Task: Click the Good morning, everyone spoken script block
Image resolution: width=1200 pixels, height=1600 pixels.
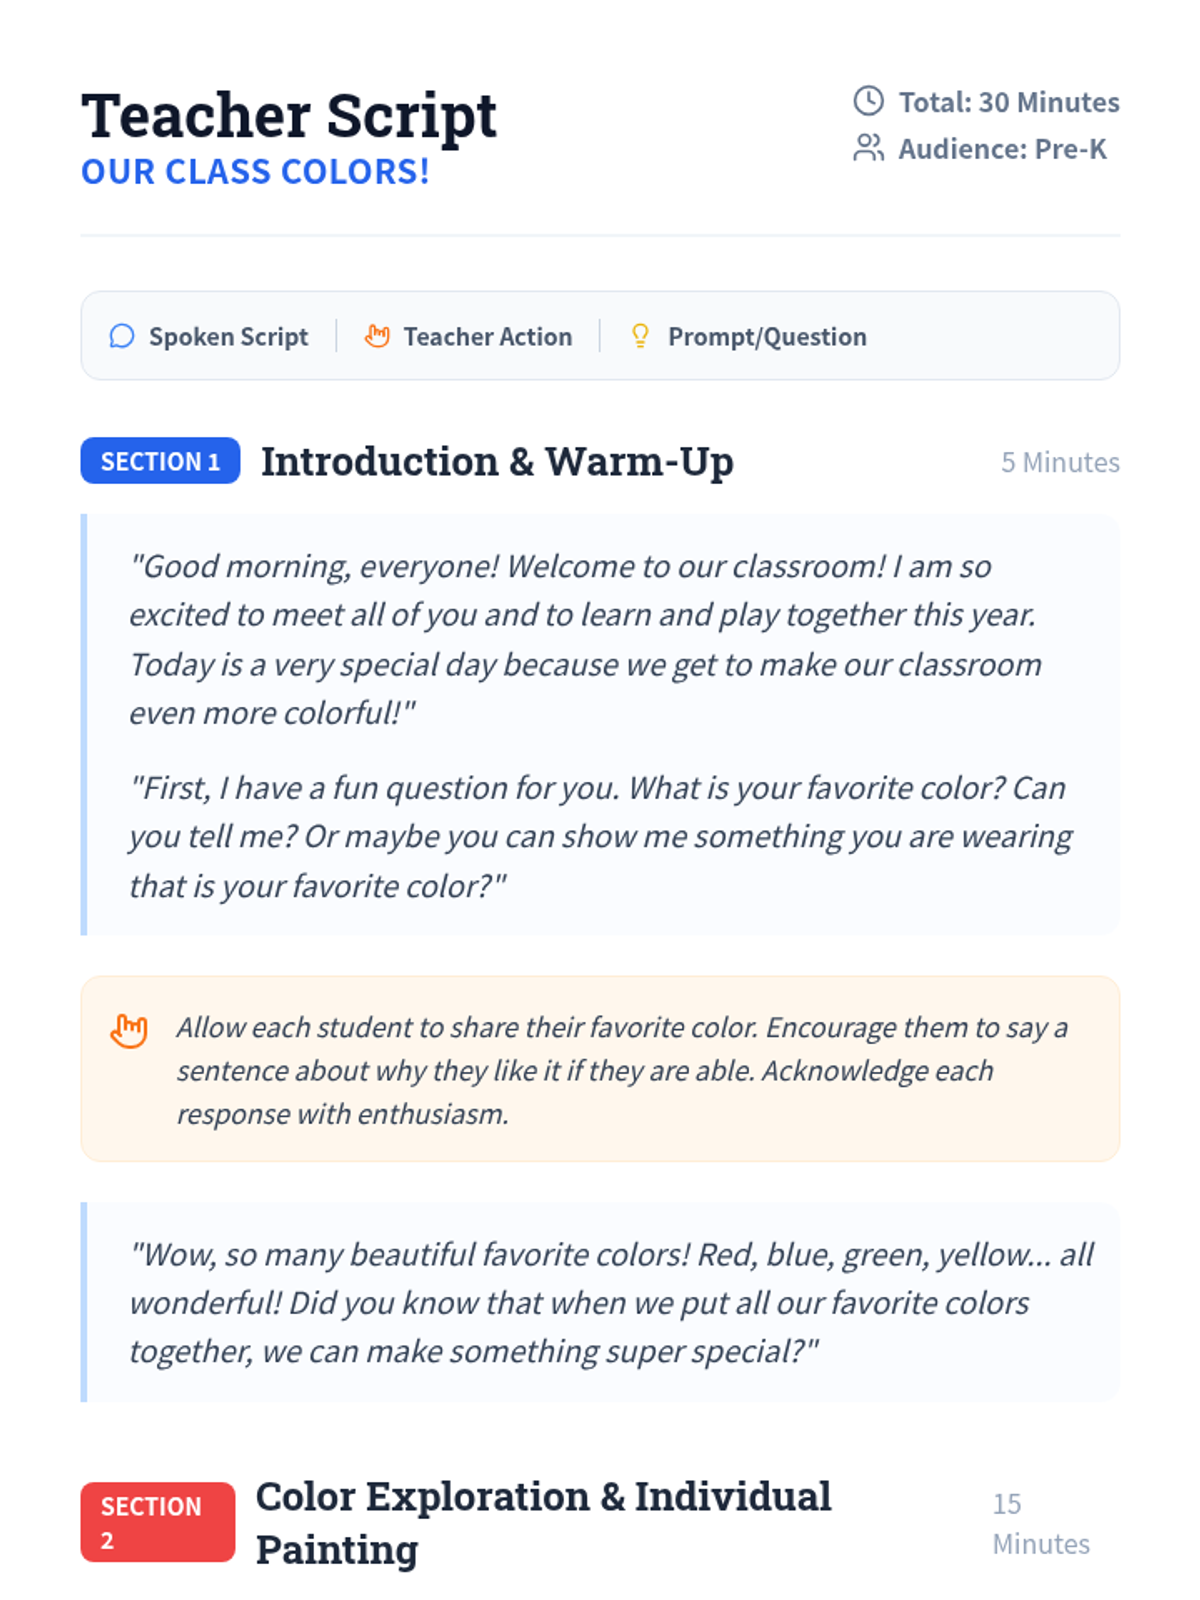Action: (600, 725)
